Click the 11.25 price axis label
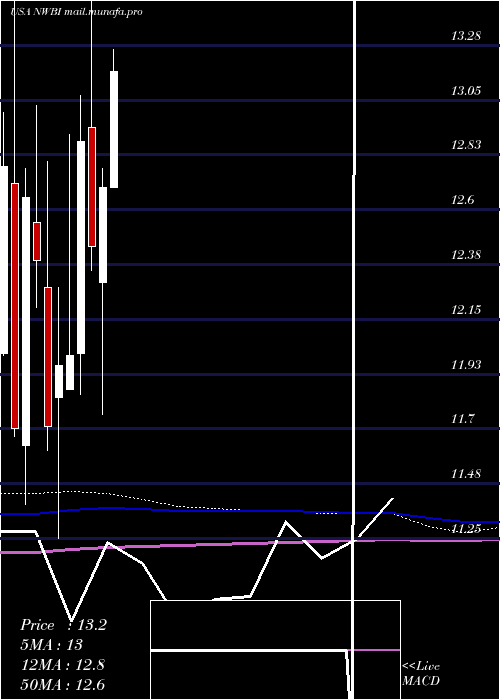 tap(466, 529)
